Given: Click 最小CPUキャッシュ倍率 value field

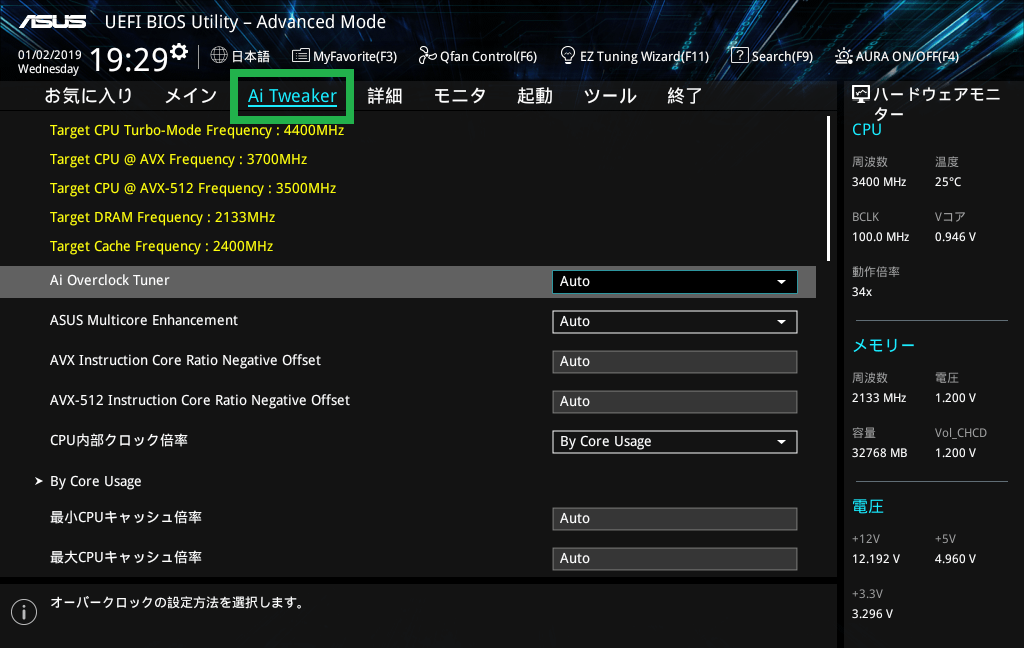Looking at the screenshot, I should click(x=675, y=519).
